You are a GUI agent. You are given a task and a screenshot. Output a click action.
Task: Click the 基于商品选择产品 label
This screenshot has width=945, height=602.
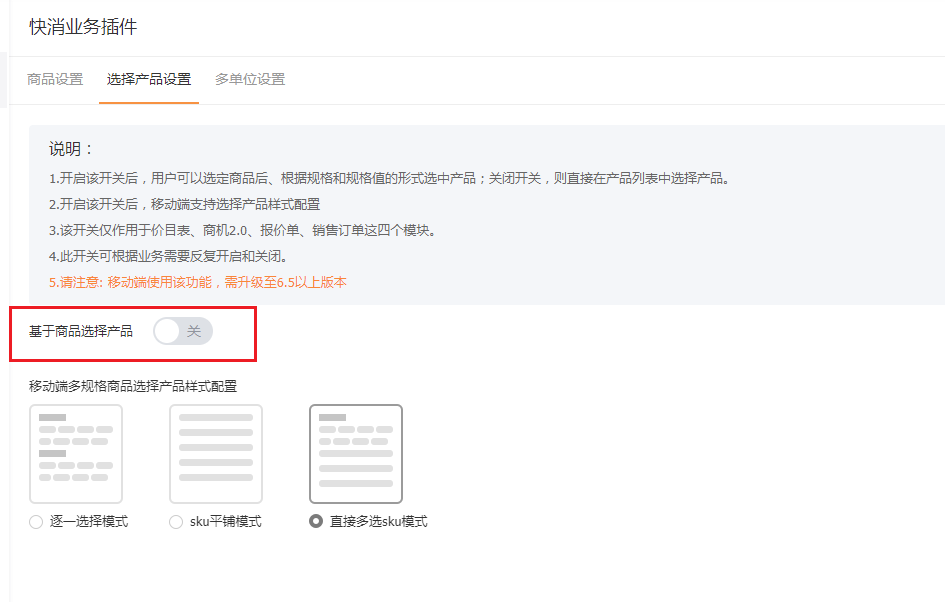click(81, 331)
